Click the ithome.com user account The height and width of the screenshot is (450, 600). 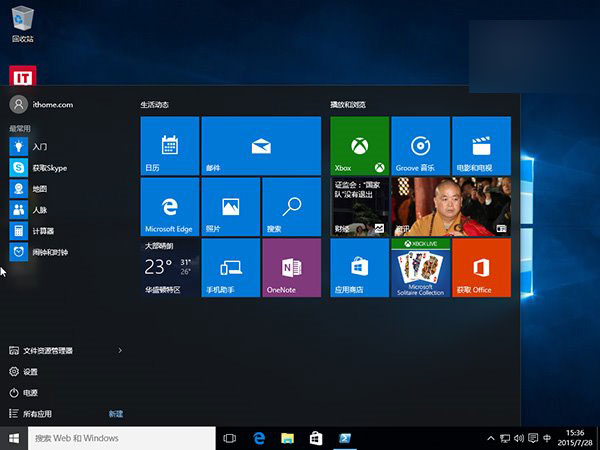(40, 104)
